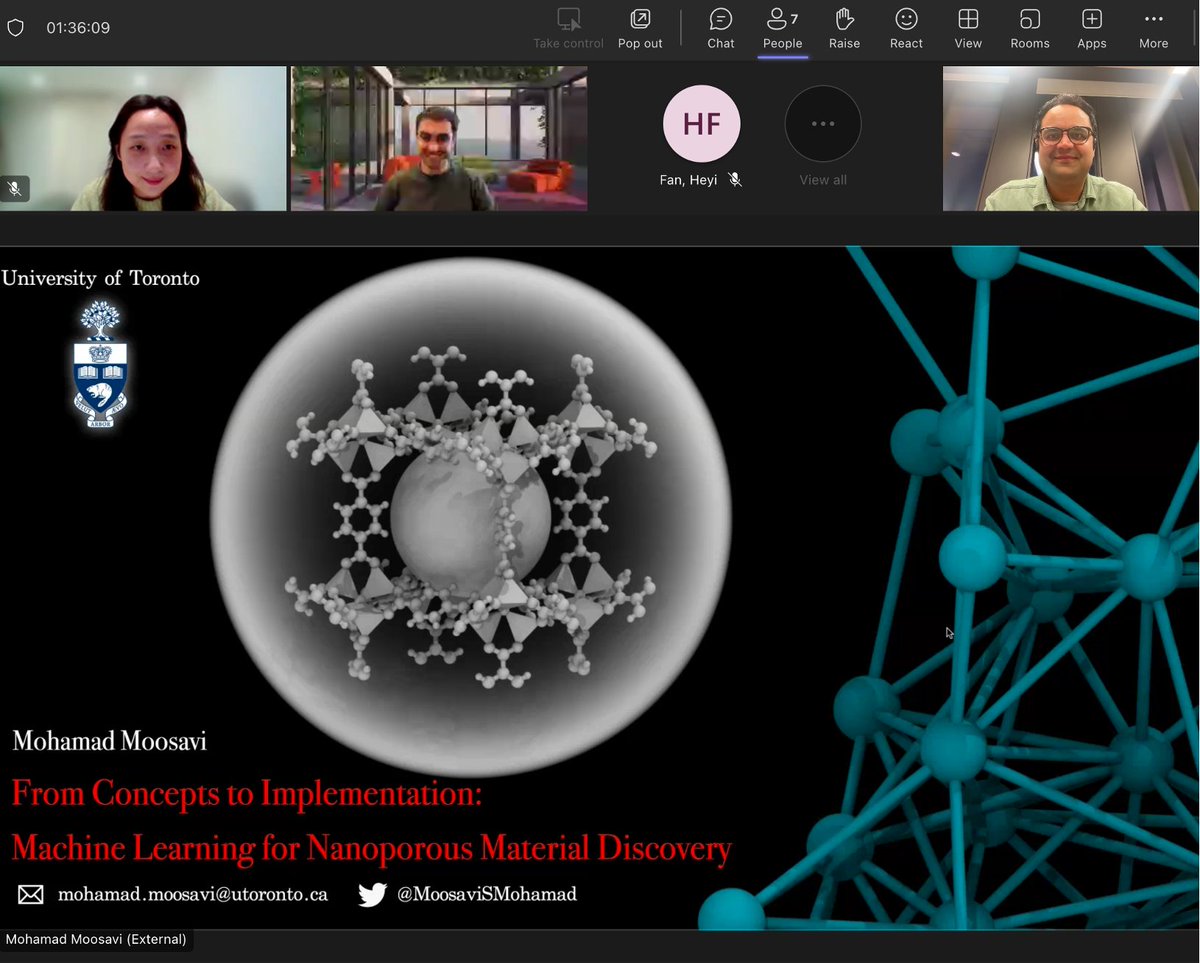Switch to the Chat tab
The width and height of the screenshot is (1200, 963).
coord(720,27)
